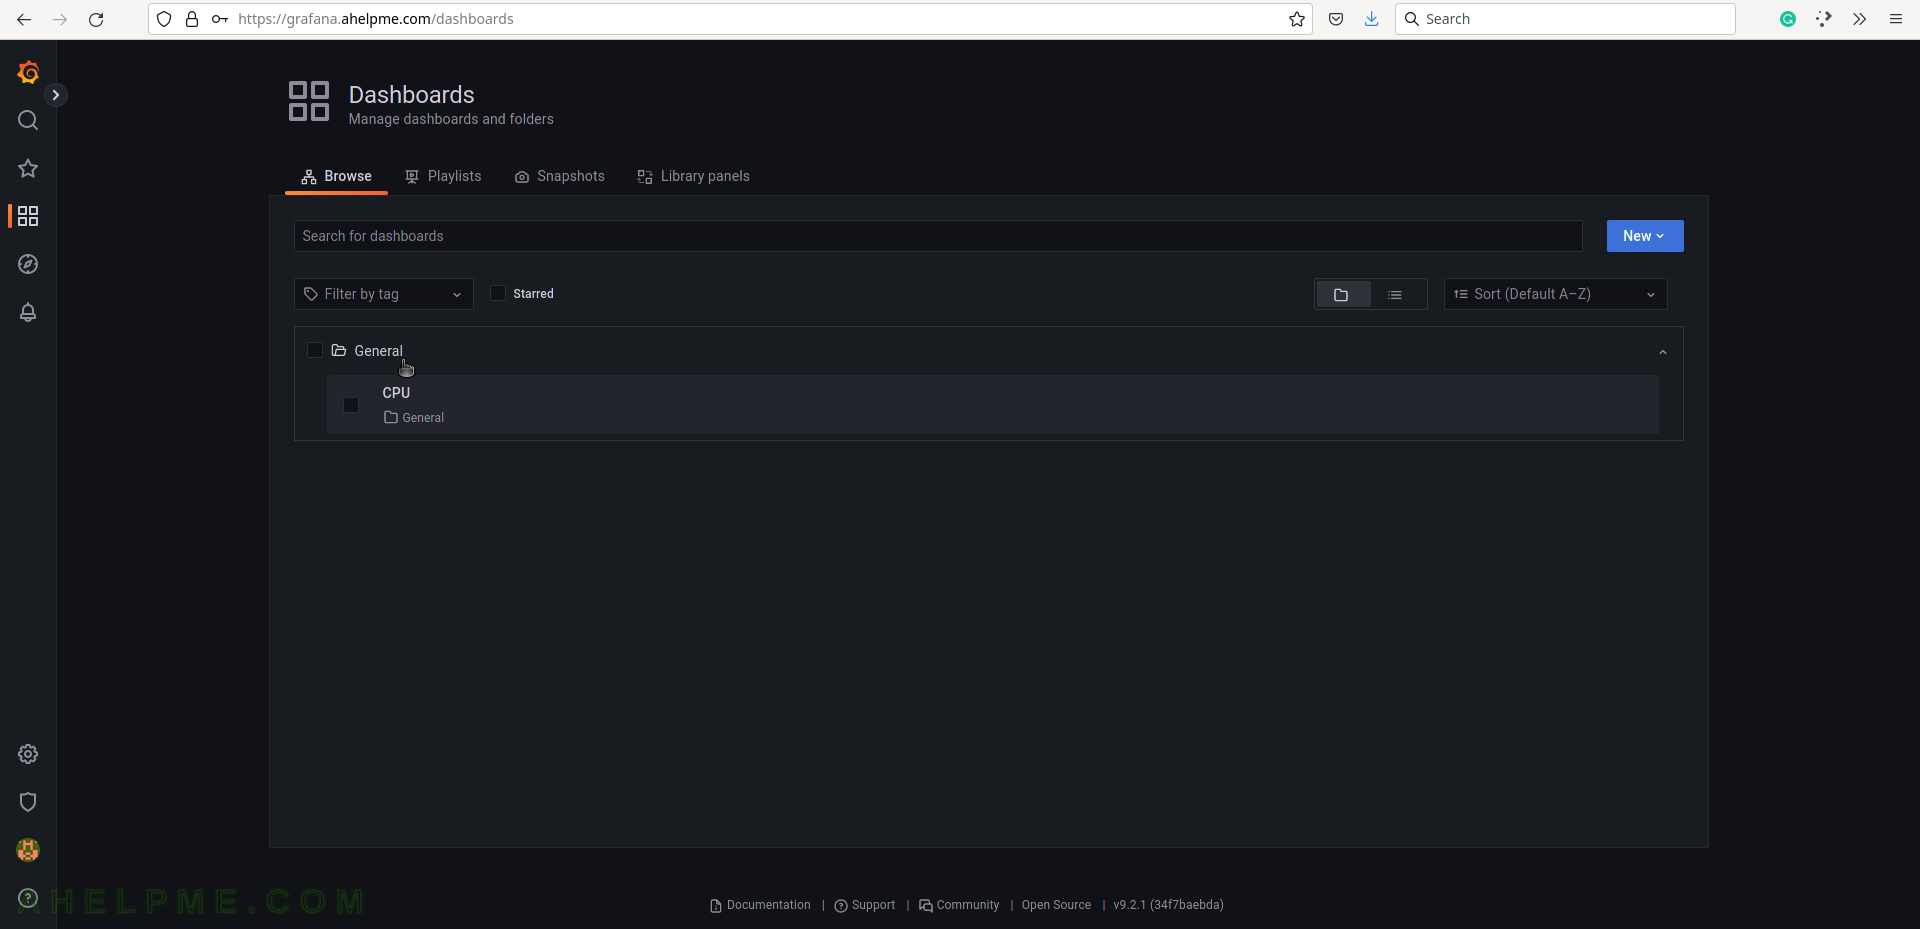Screen dimensions: 1920x929
Task: Toggle the Starred checkbox
Action: click(x=498, y=293)
